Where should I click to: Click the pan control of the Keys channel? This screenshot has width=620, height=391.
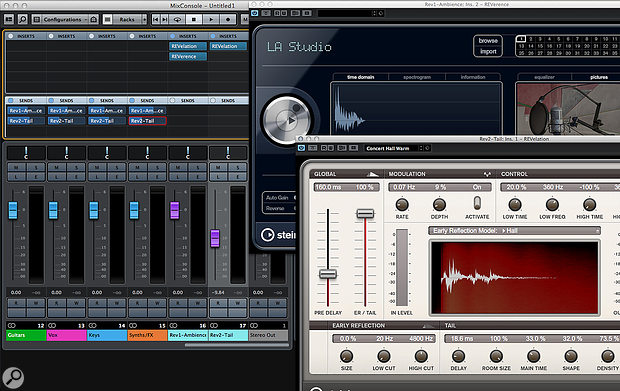pyautogui.click(x=107, y=153)
